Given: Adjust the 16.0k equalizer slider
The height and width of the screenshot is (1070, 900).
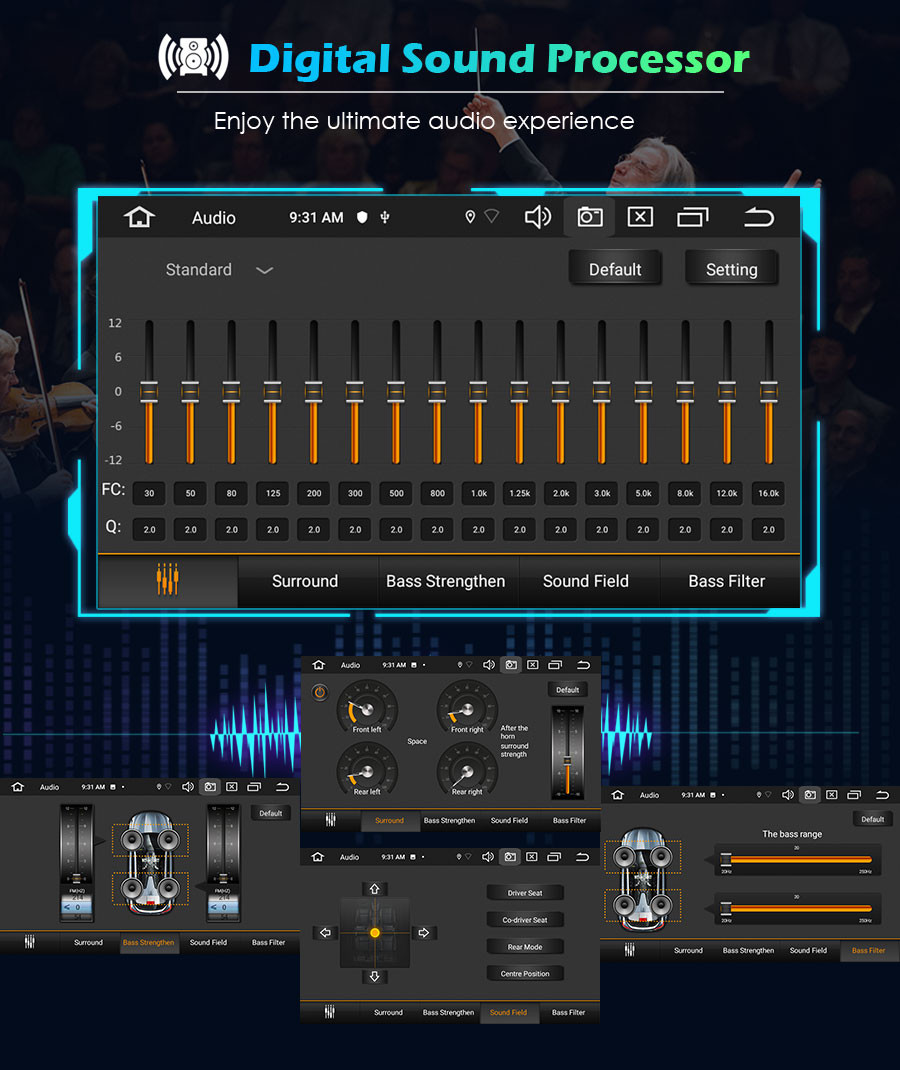Looking at the screenshot, I should click(769, 392).
